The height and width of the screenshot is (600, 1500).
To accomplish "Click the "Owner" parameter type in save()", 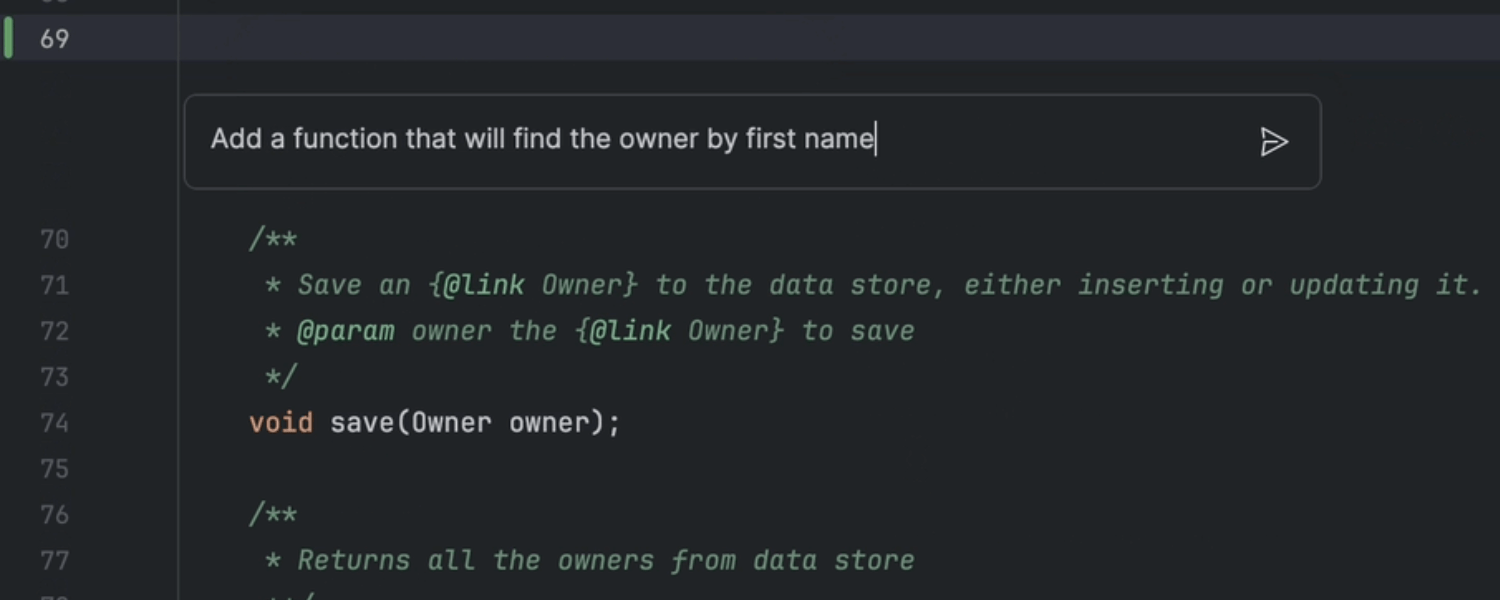I will (x=451, y=423).
